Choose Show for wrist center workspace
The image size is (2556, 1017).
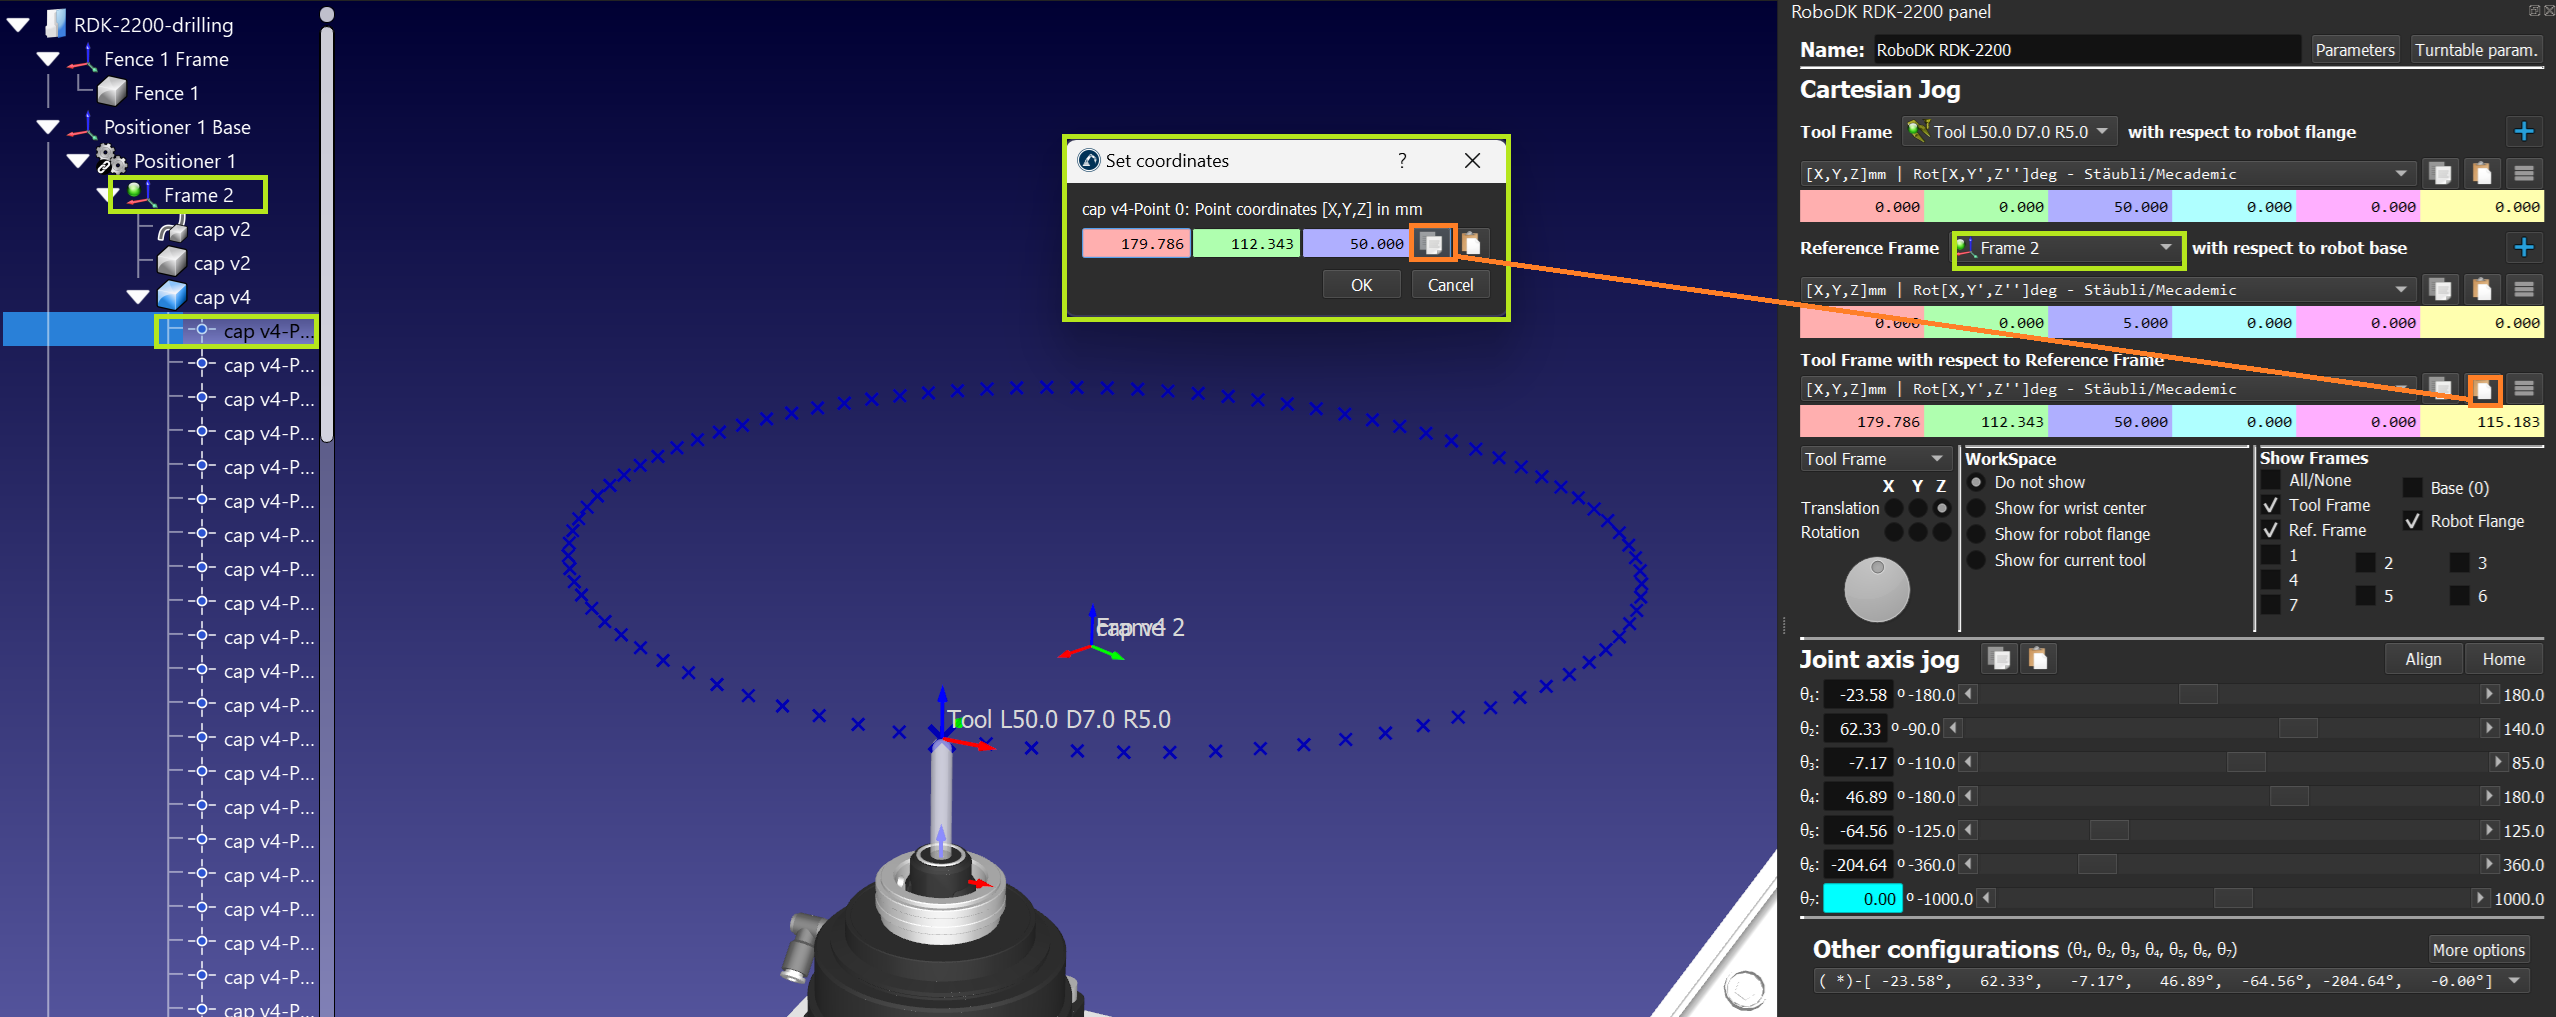1977,508
